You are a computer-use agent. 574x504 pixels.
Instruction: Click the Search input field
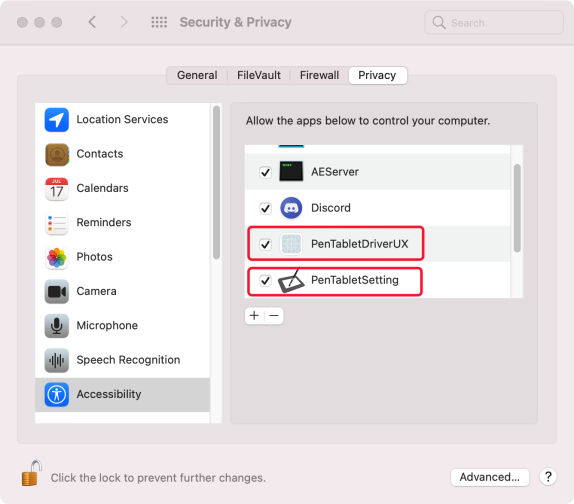click(x=493, y=23)
